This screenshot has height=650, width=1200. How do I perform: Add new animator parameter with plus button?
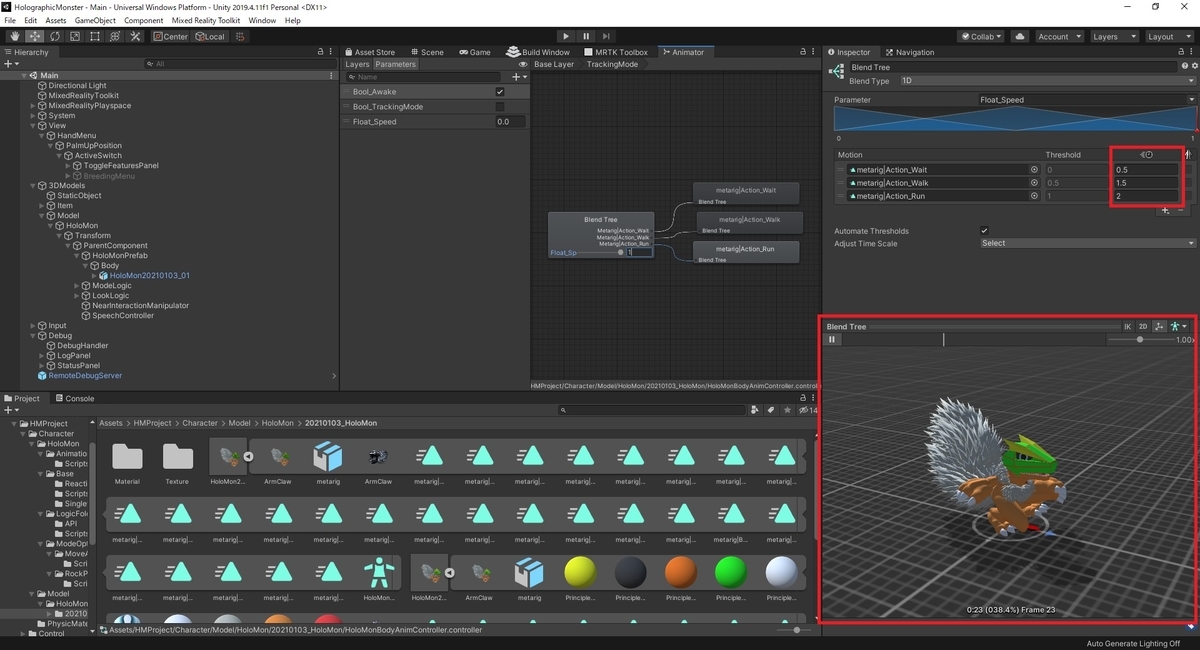[x=518, y=77]
